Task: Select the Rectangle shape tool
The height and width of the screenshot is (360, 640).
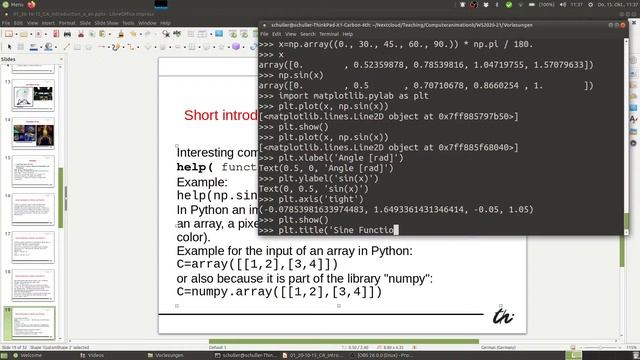Action: coord(77,47)
